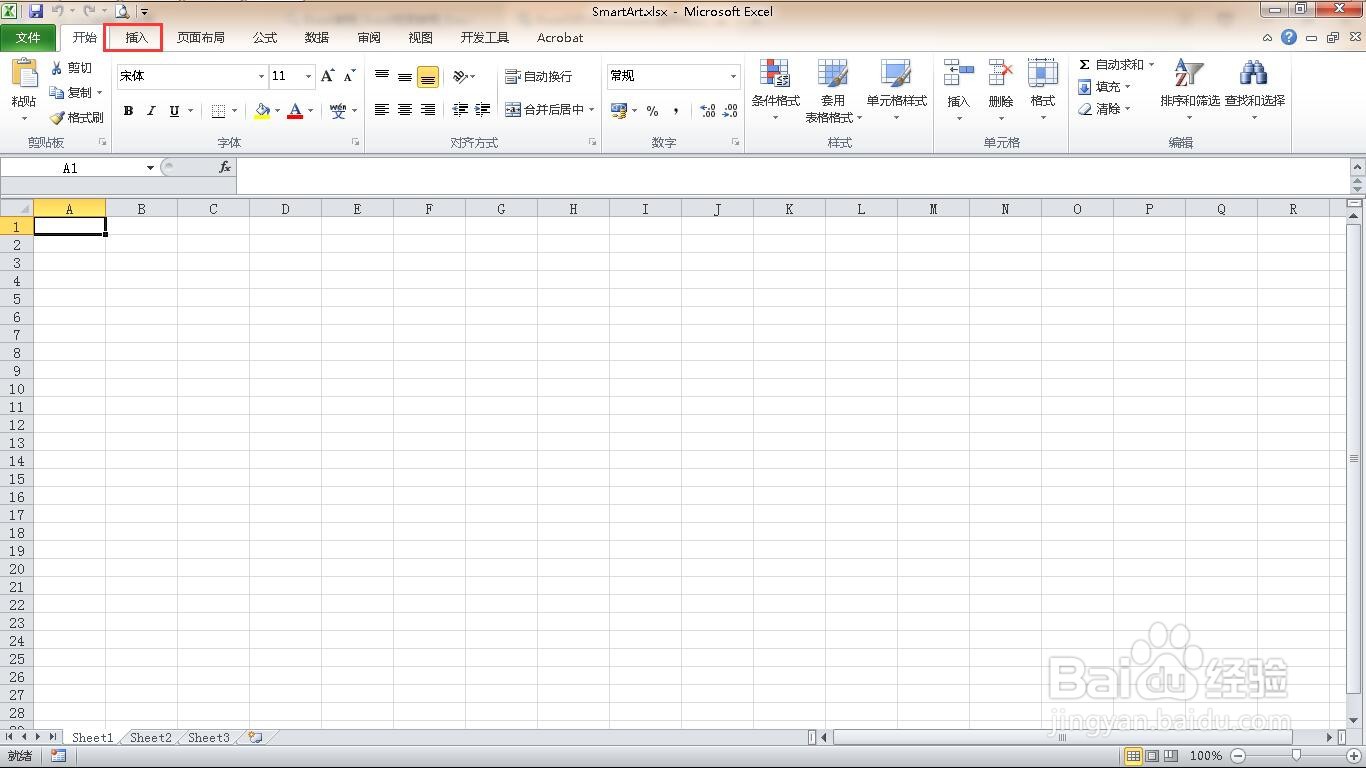Cut selection with 剪切 scissors
Viewport: 1366px width, 768px height.
click(71, 68)
